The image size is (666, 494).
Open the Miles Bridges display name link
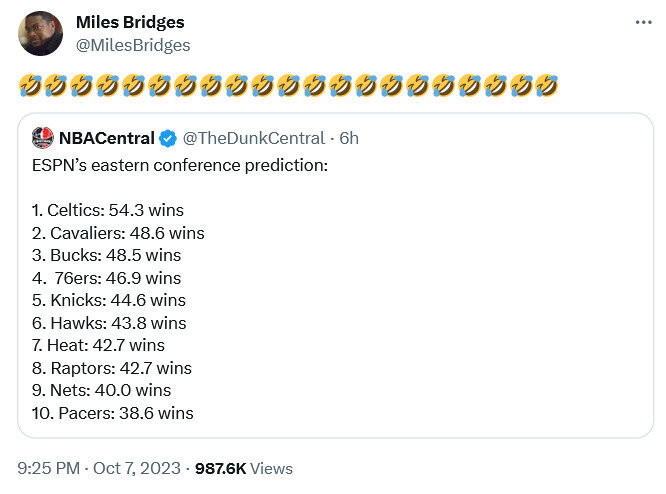coord(130,22)
